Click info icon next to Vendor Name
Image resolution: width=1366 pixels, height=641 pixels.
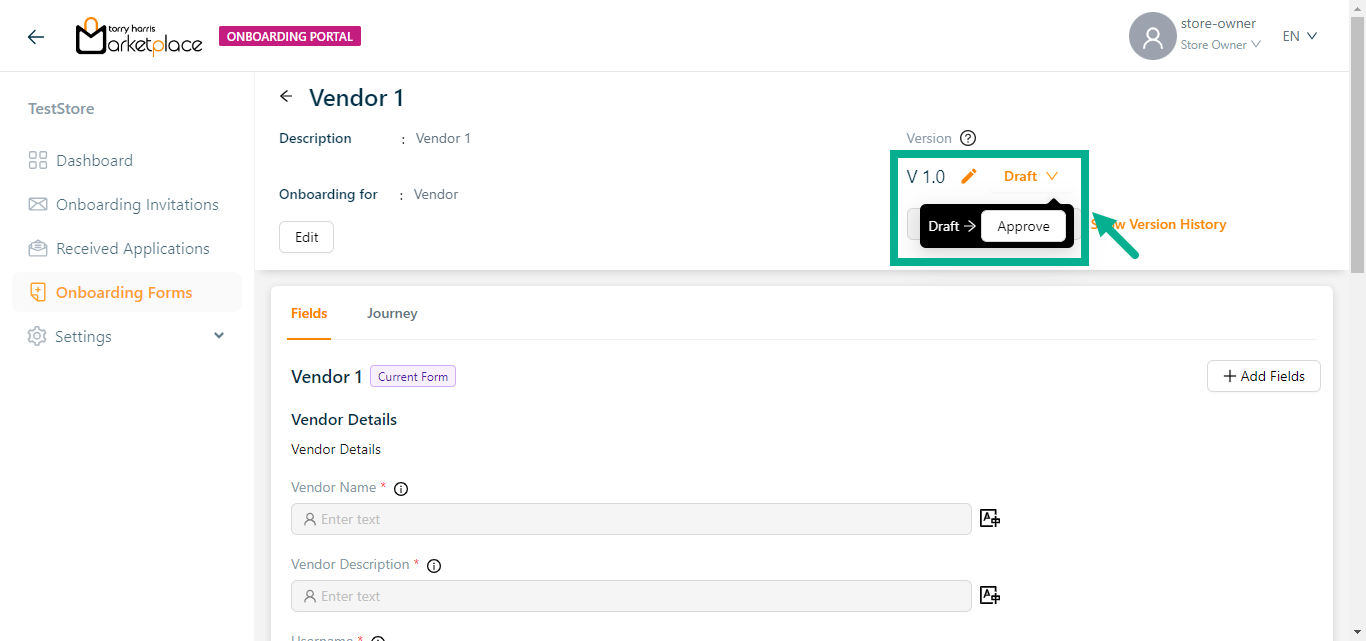pos(401,489)
